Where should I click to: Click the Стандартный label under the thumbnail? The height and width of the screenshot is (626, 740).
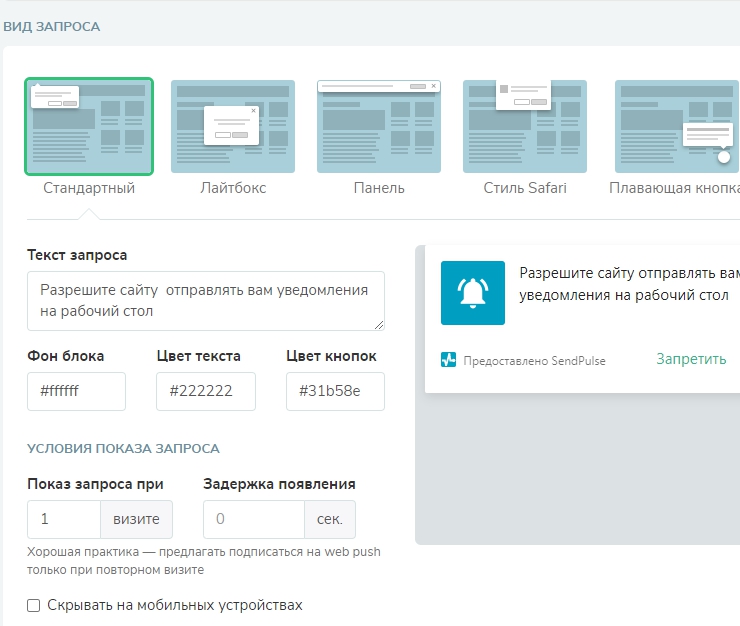(89, 188)
